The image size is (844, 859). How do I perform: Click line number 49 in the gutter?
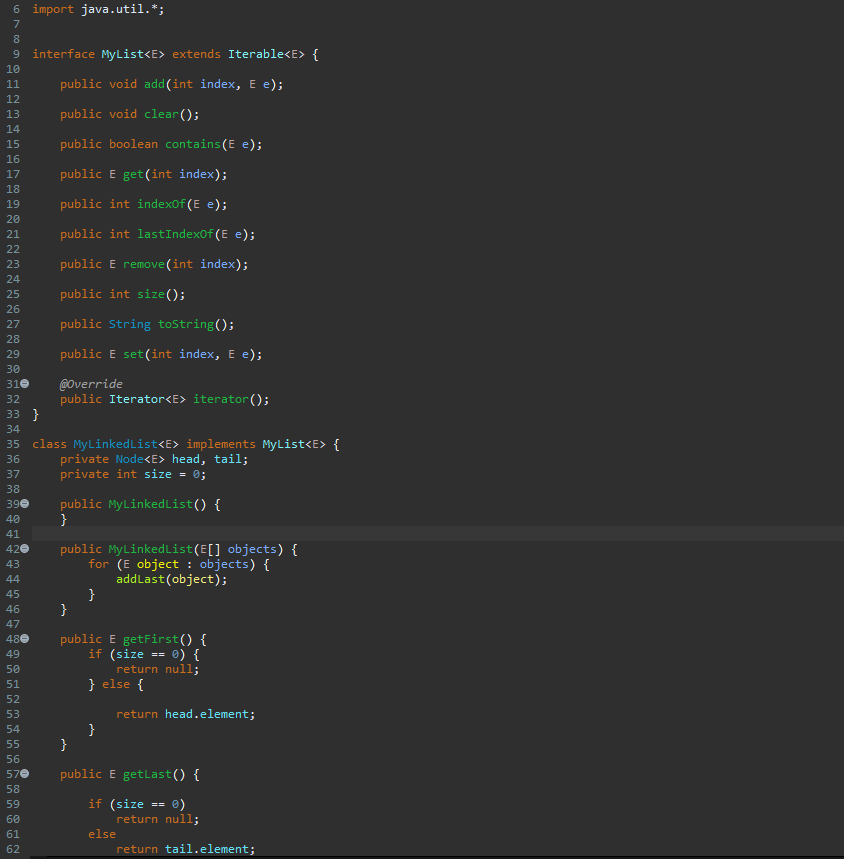point(12,653)
